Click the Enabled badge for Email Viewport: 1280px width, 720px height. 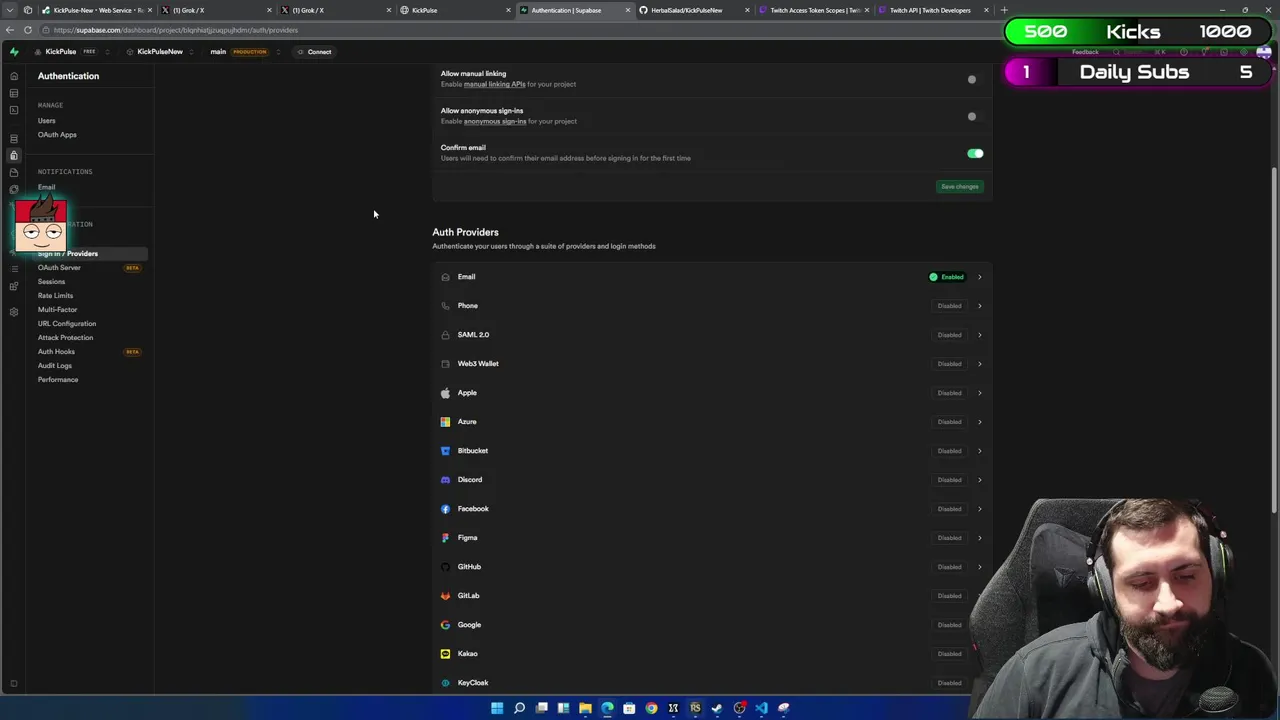[x=947, y=277]
